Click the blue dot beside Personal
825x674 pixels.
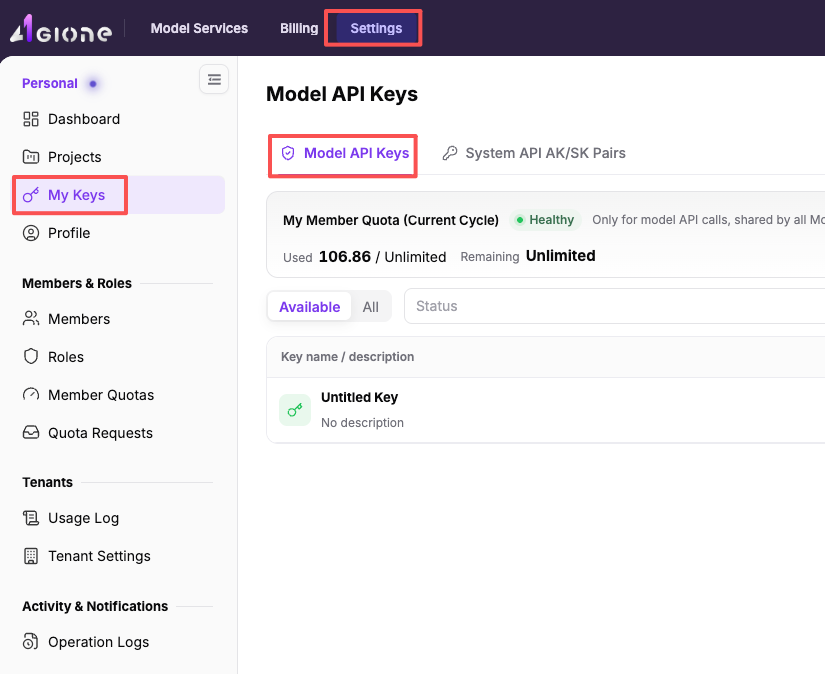coord(93,84)
